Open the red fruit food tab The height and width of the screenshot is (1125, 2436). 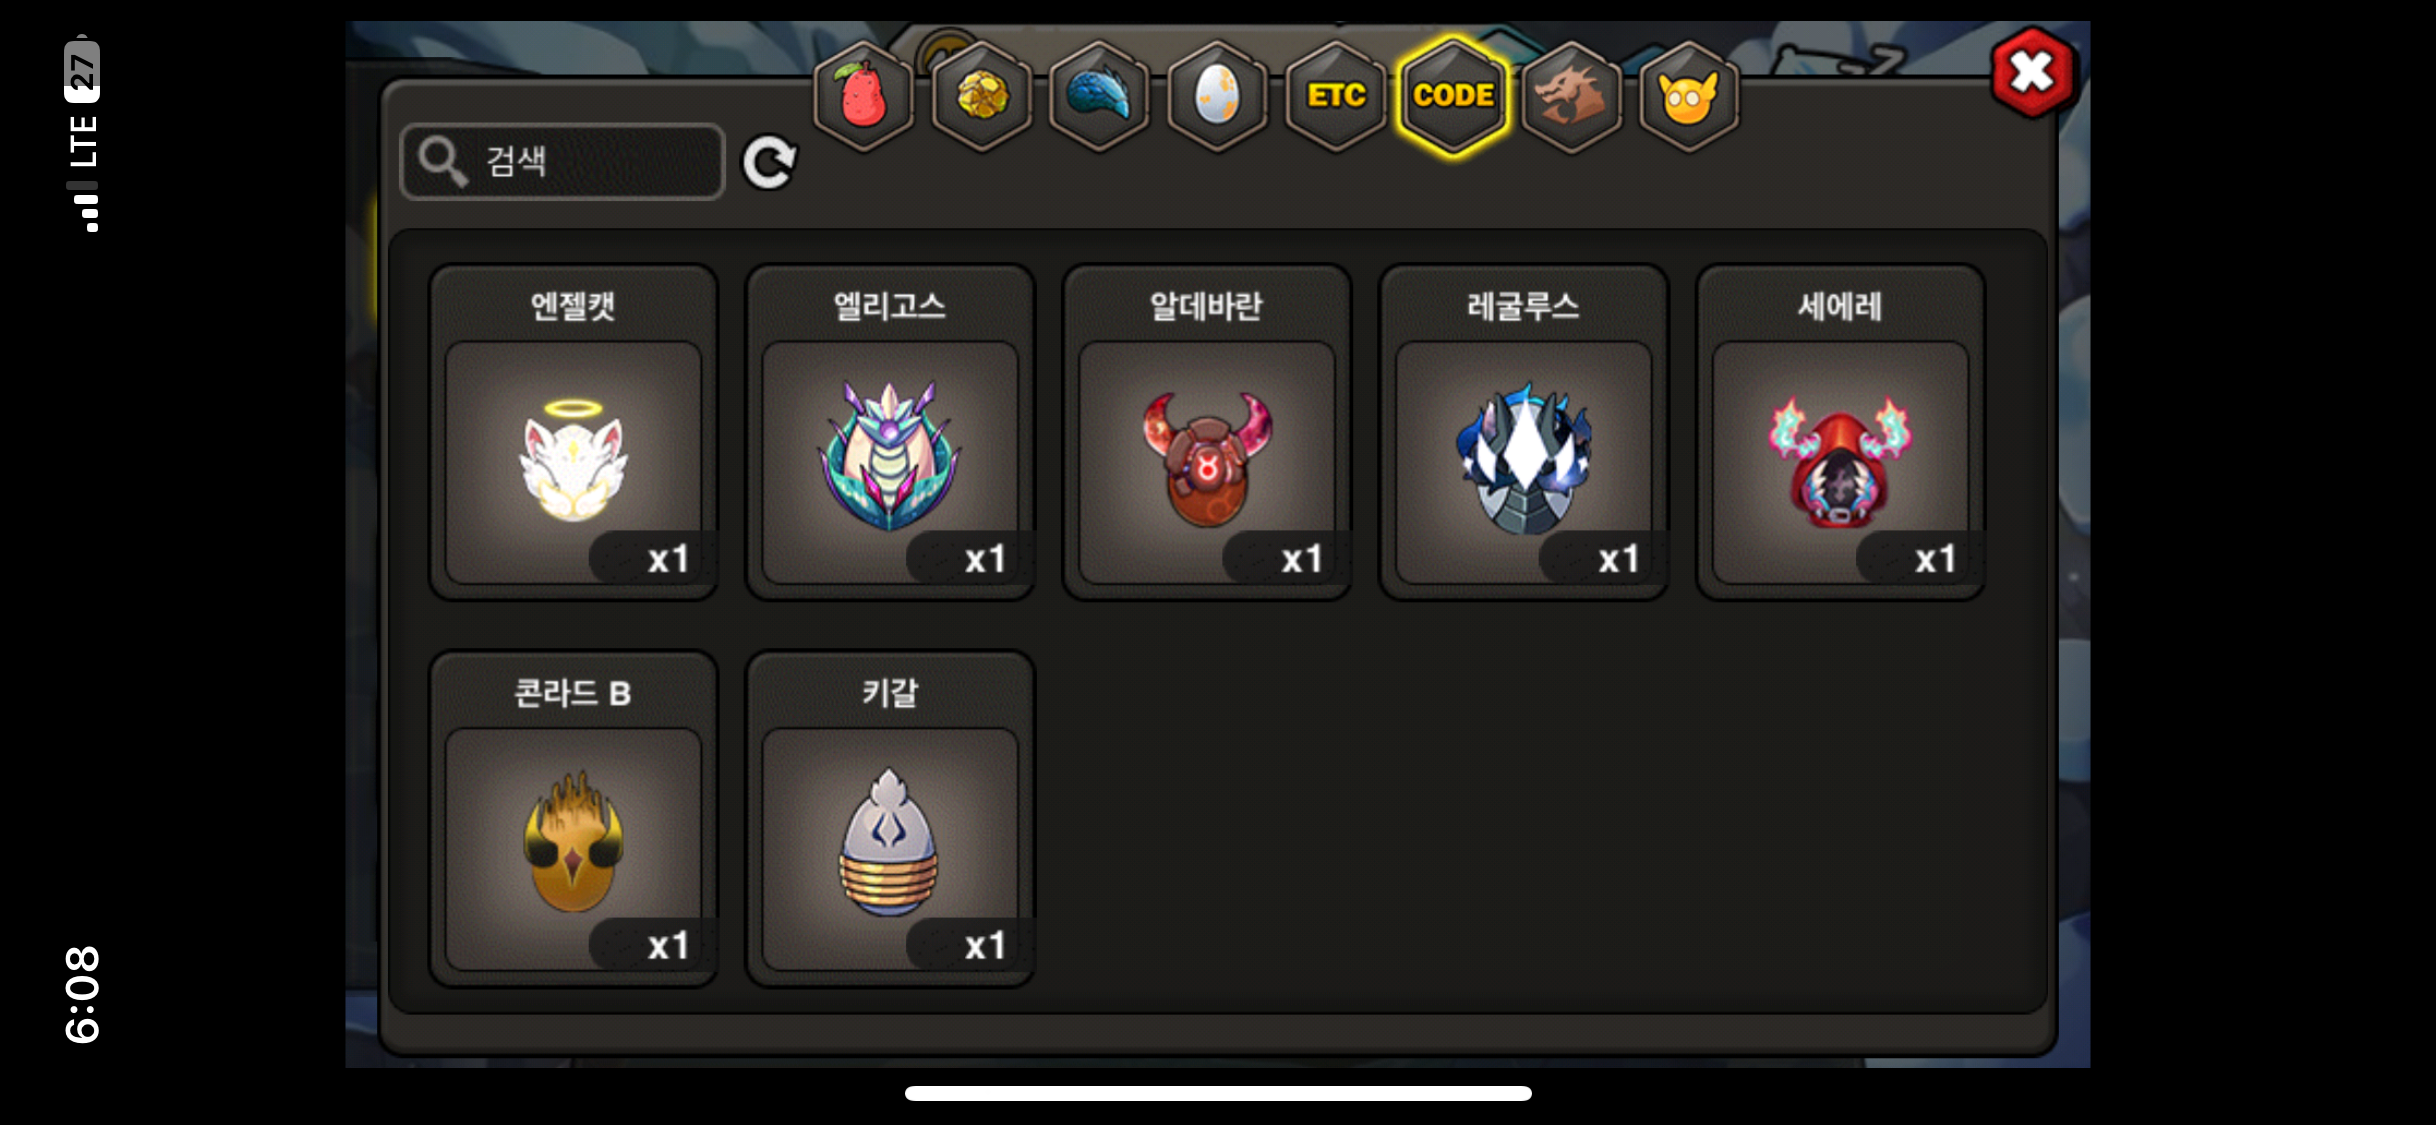coord(863,96)
